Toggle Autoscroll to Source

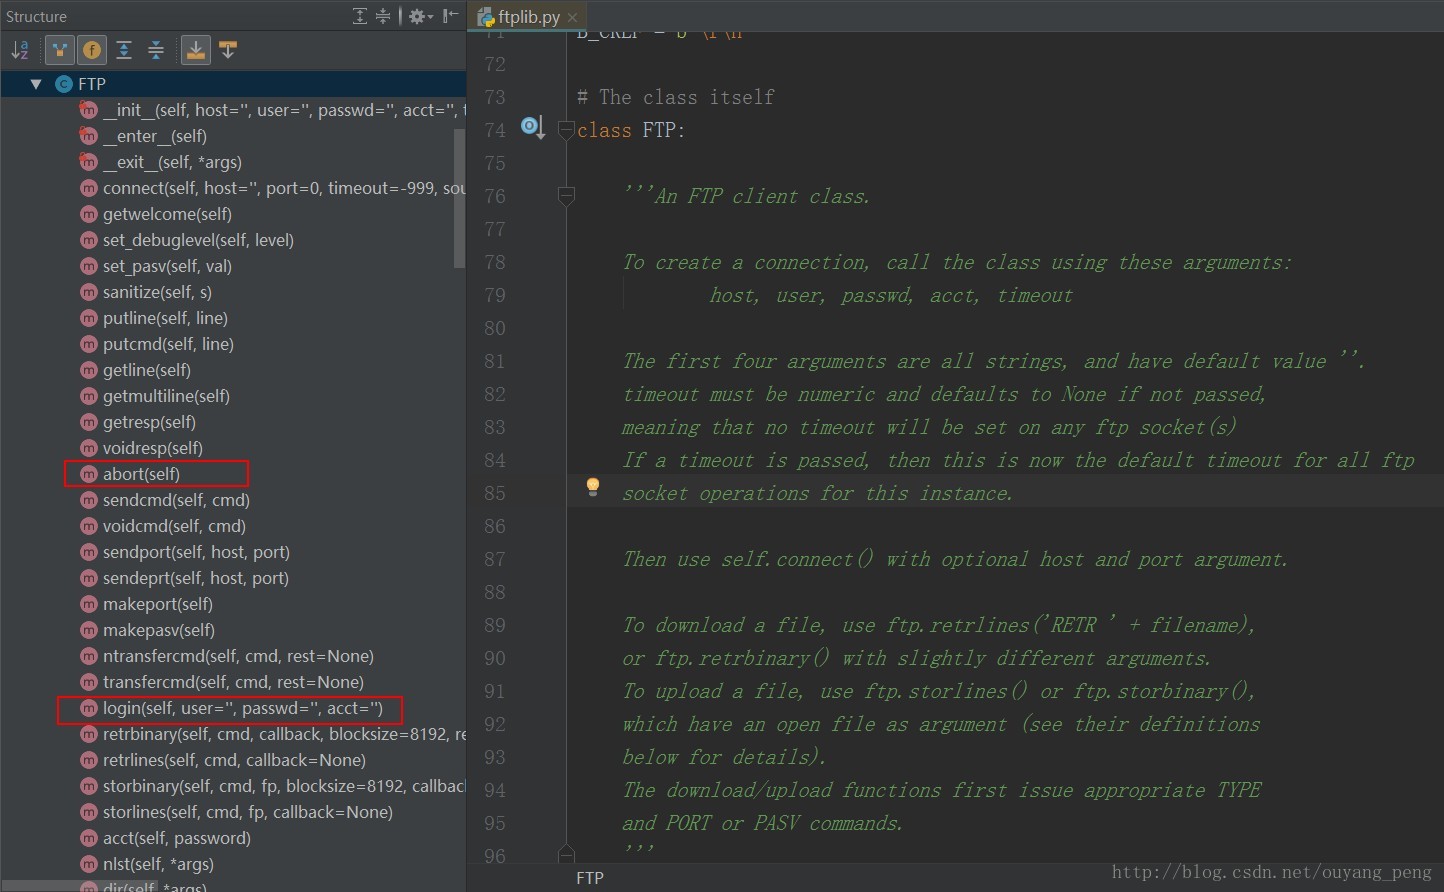click(x=196, y=50)
